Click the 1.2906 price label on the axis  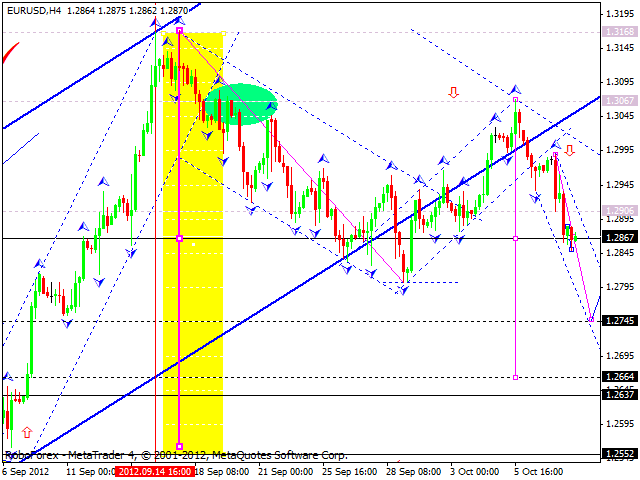620,211
